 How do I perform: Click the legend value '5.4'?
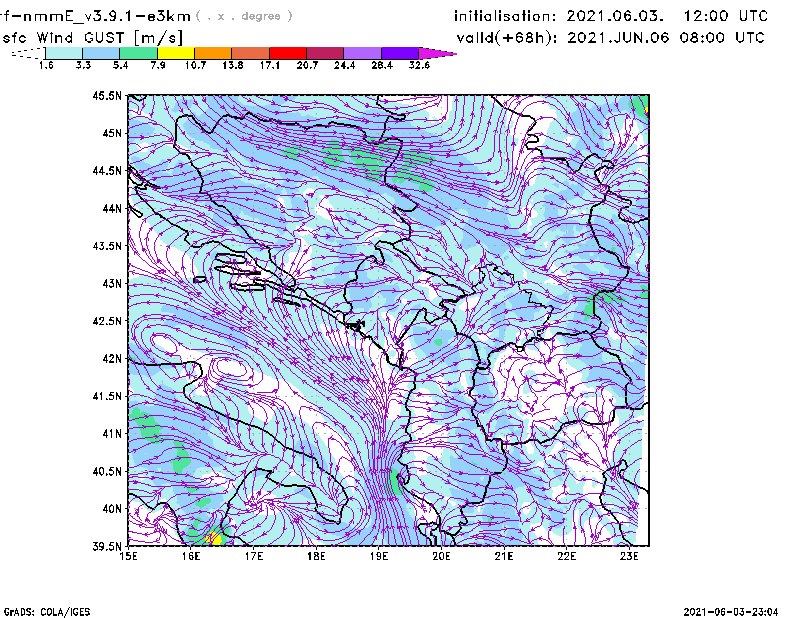click(x=120, y=65)
